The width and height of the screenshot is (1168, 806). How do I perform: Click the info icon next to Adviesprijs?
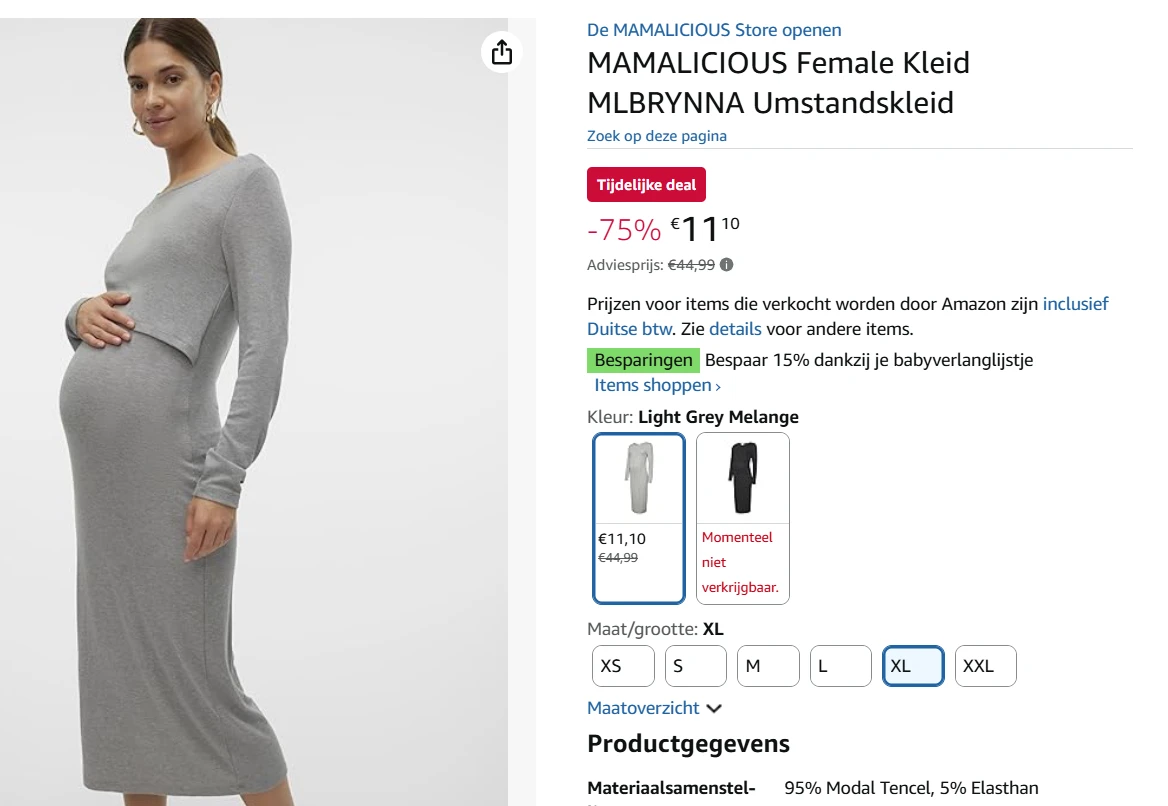726,264
